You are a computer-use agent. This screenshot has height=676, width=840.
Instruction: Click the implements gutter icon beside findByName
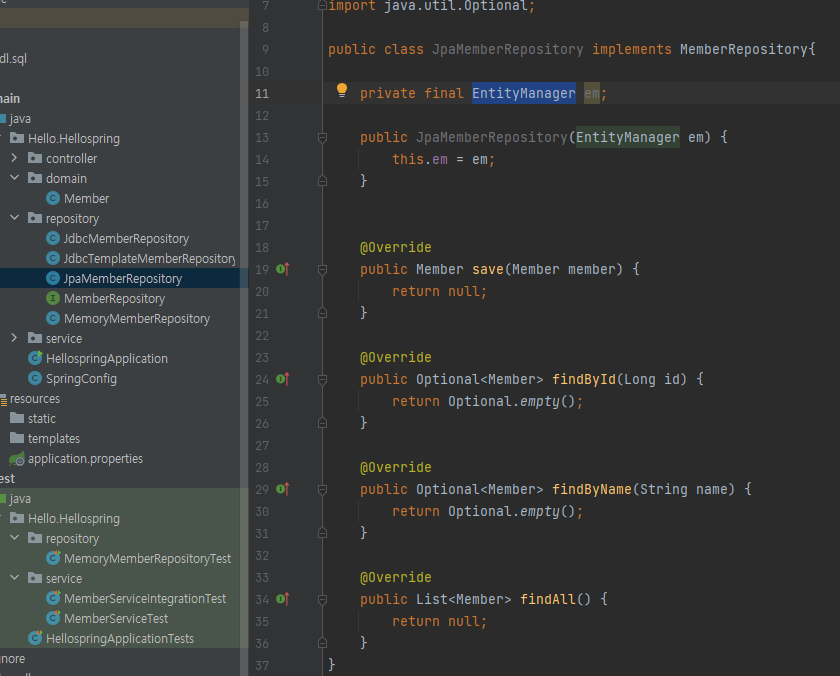point(283,489)
